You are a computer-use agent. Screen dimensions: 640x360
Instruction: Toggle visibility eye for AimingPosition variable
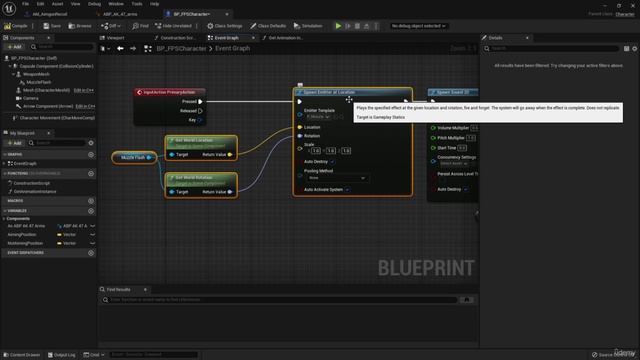tap(93, 235)
